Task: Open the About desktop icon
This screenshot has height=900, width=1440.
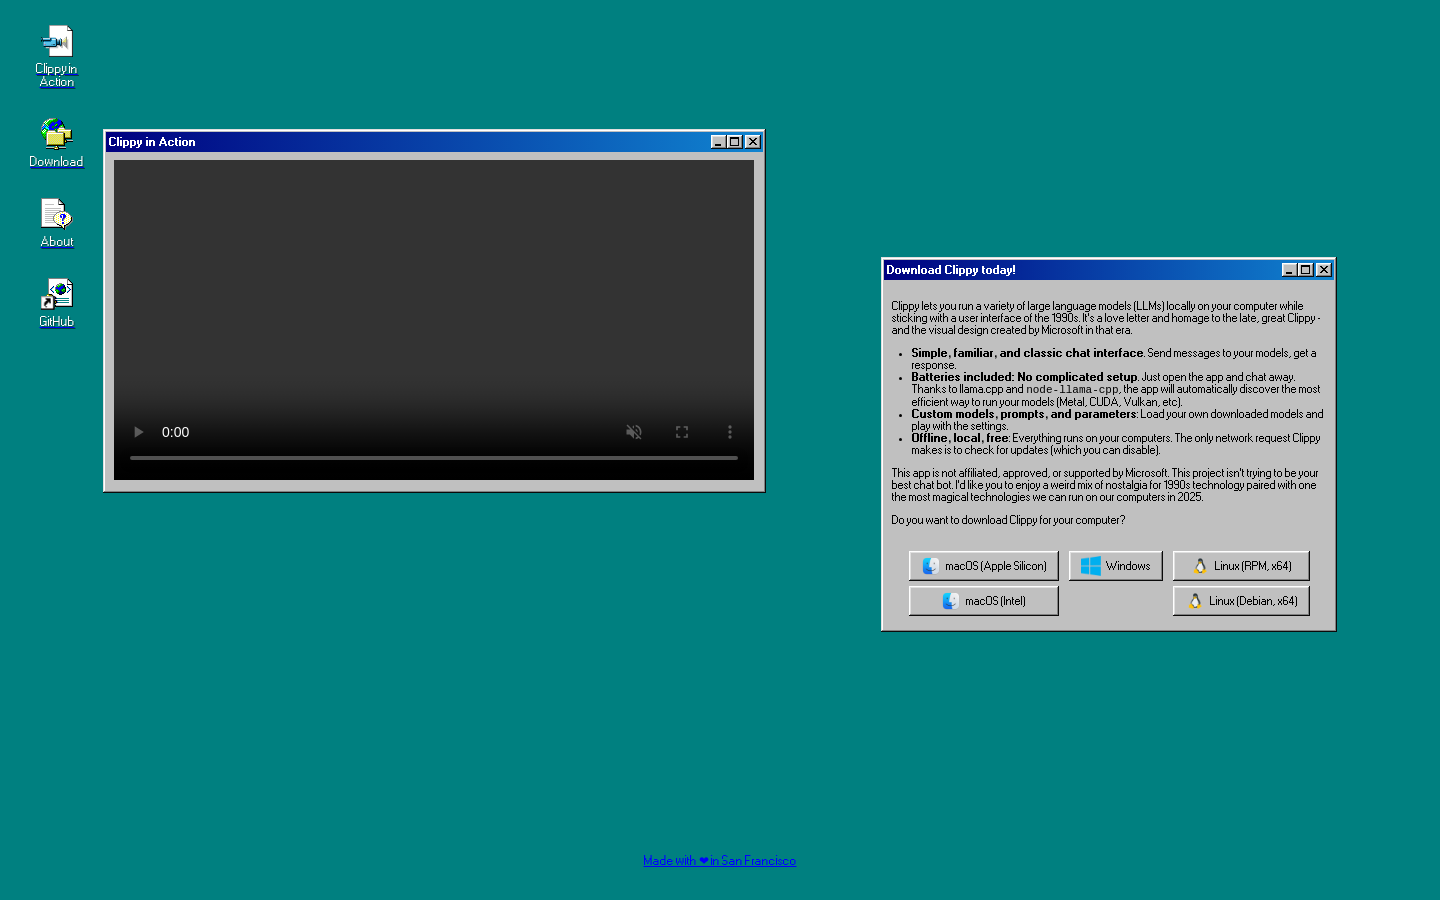Action: (56, 223)
